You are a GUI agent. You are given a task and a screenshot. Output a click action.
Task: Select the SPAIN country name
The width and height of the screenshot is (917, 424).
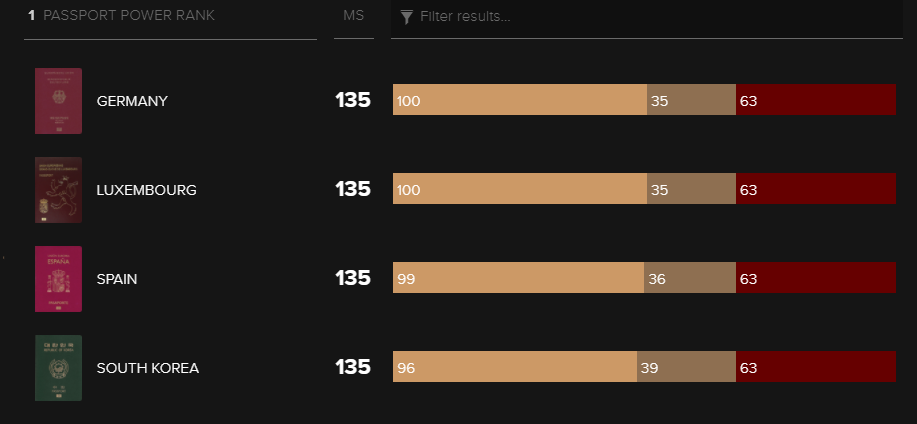(x=117, y=279)
